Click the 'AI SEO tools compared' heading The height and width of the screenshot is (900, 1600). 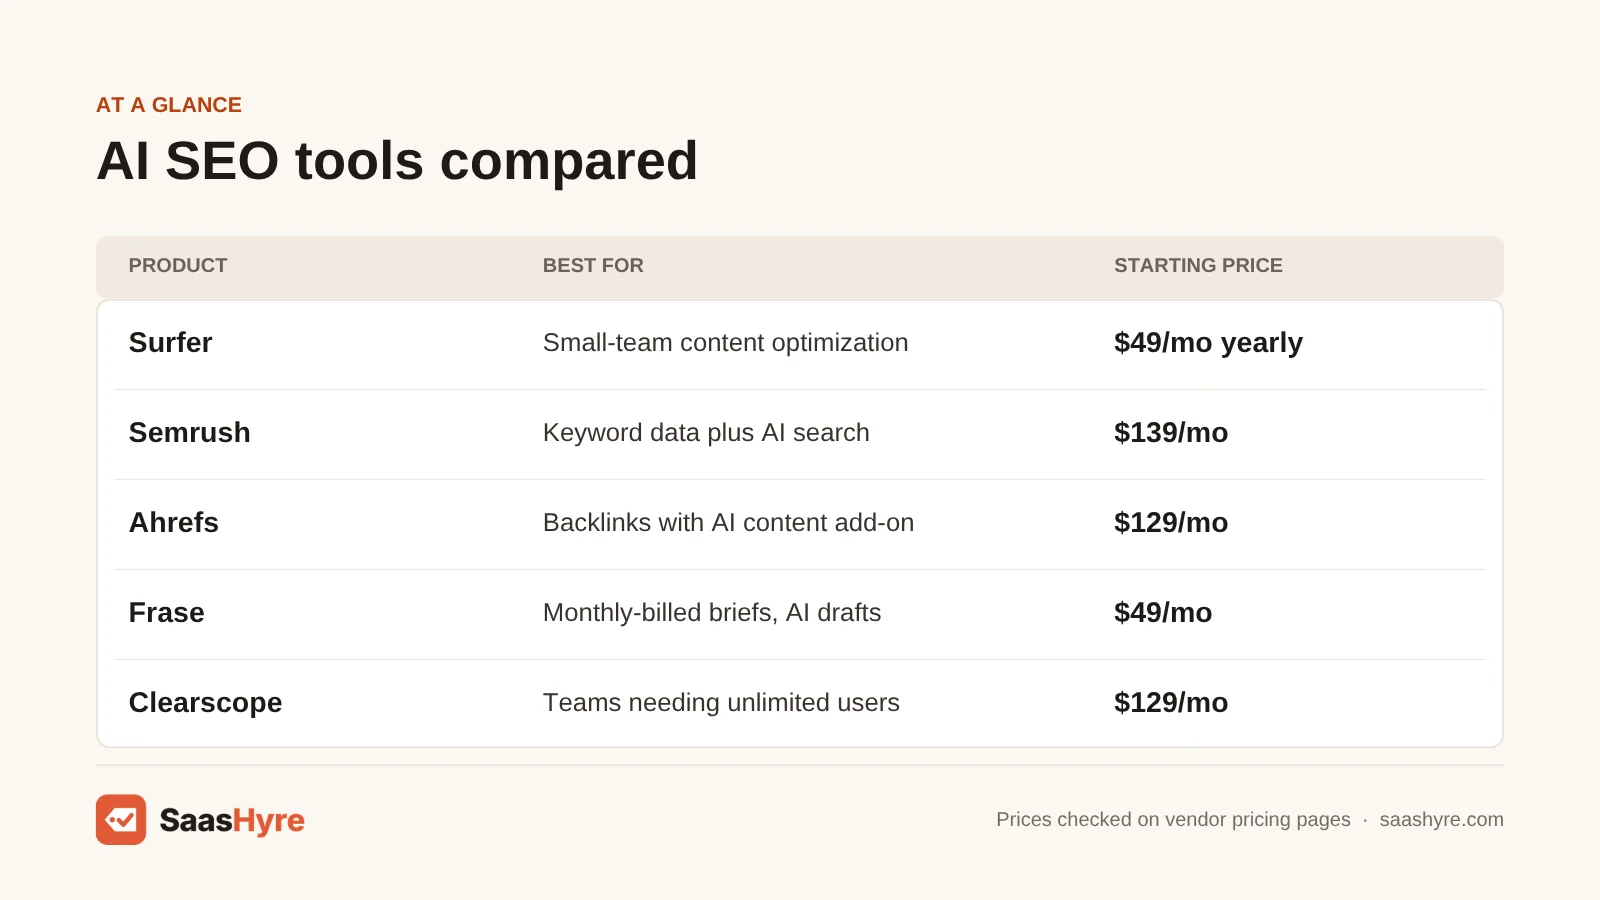point(397,161)
